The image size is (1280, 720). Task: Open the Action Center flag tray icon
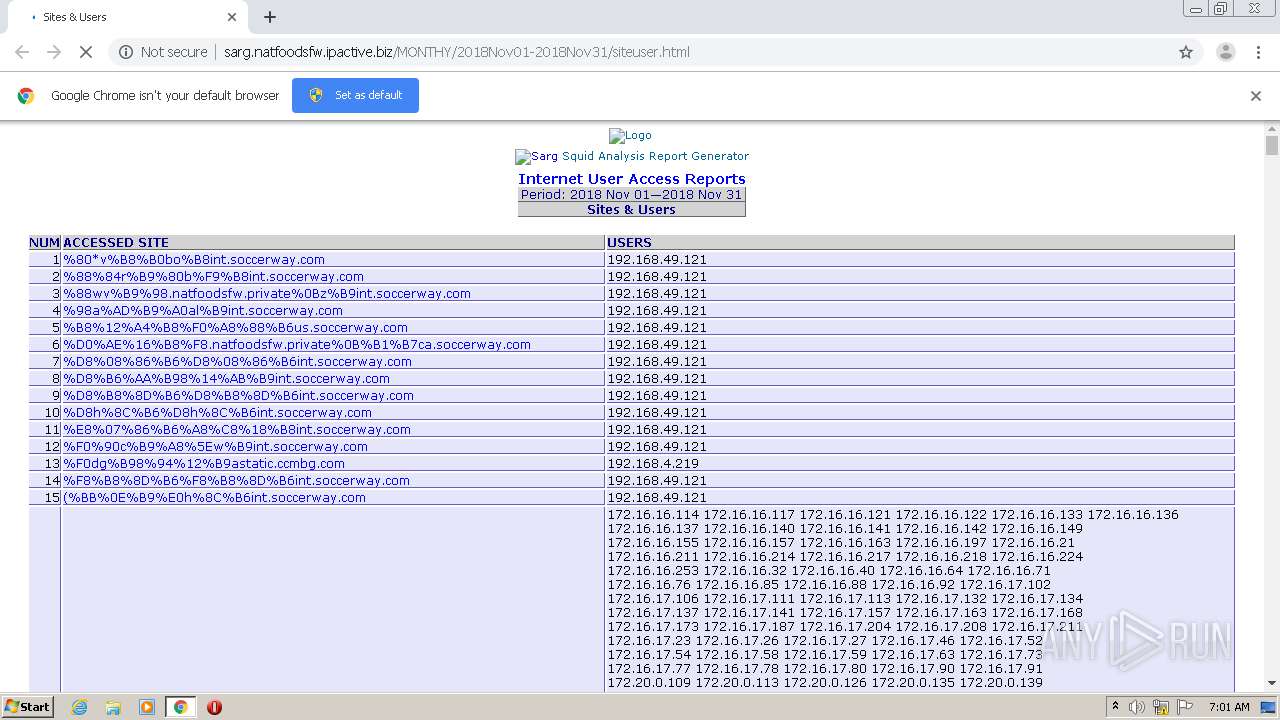click(1186, 706)
